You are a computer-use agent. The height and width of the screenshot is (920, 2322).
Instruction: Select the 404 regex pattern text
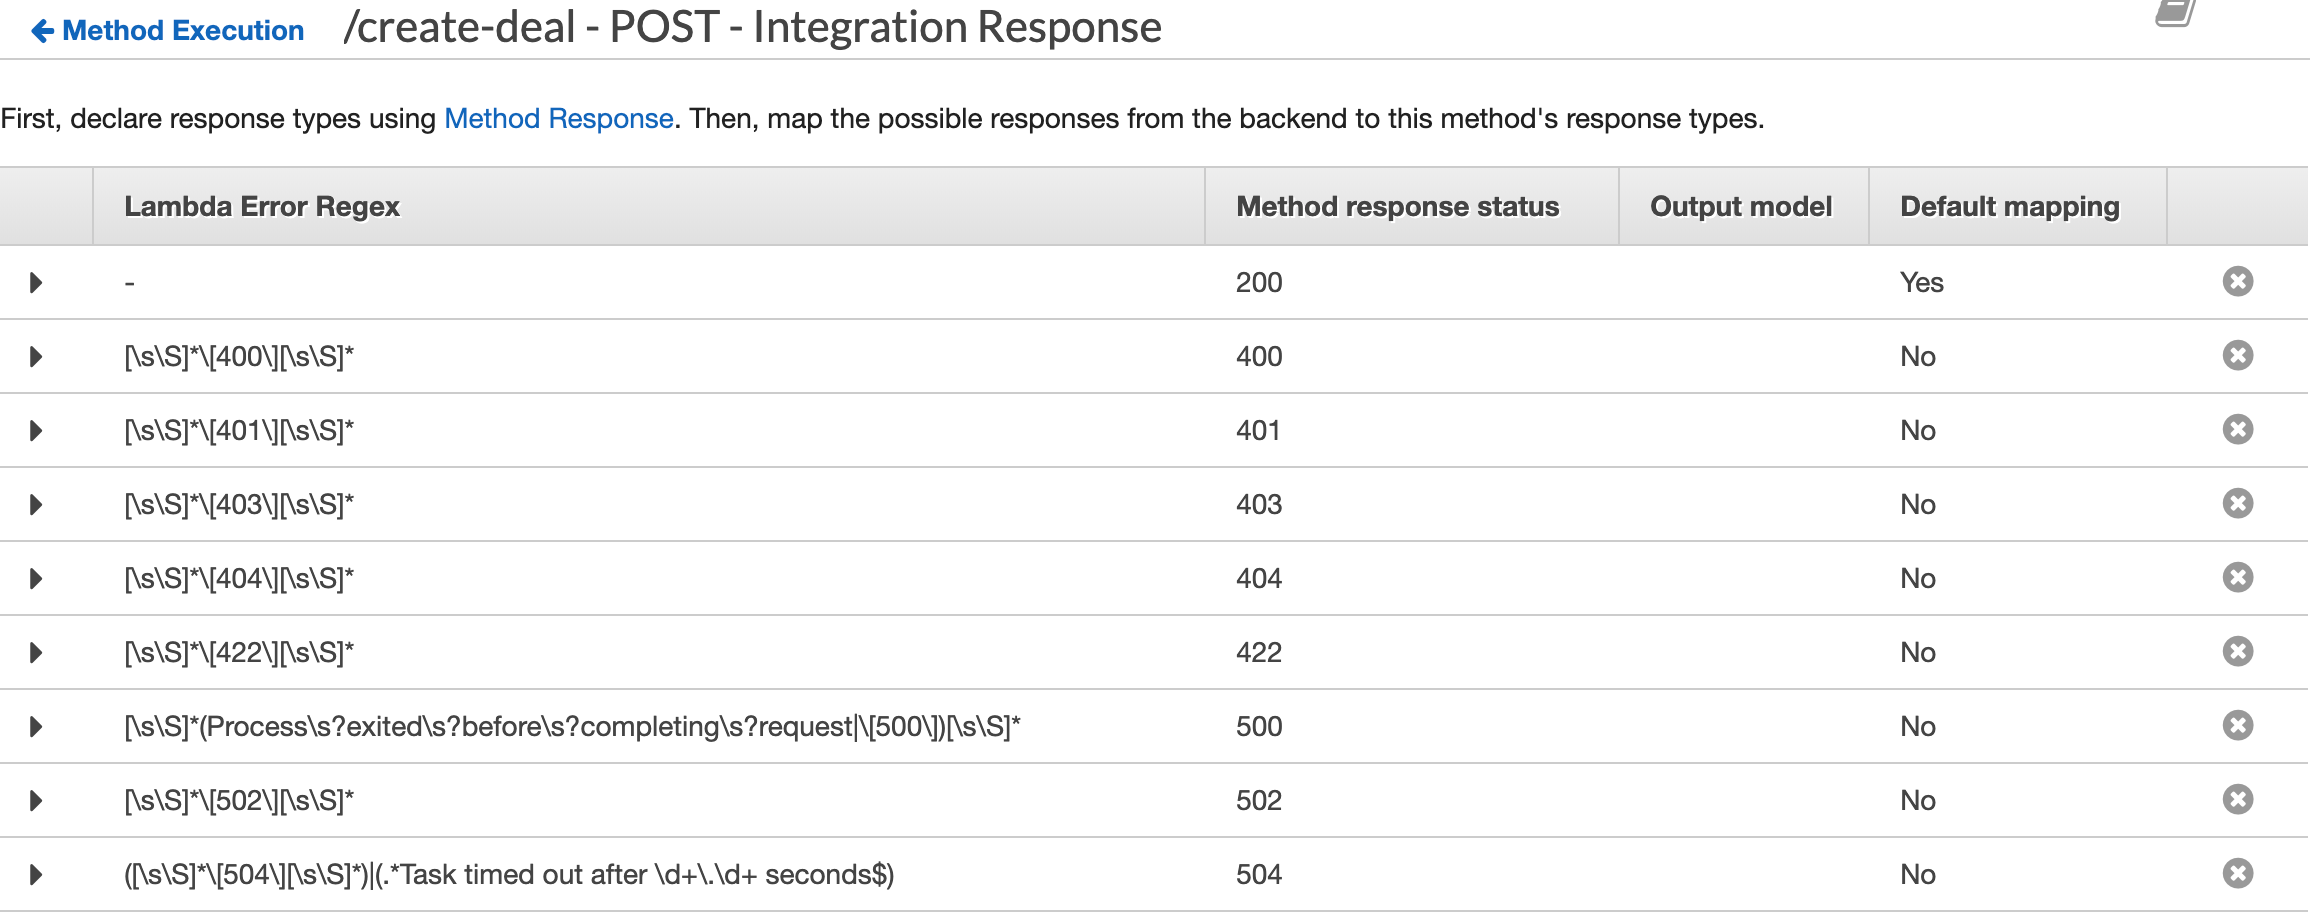[239, 579]
